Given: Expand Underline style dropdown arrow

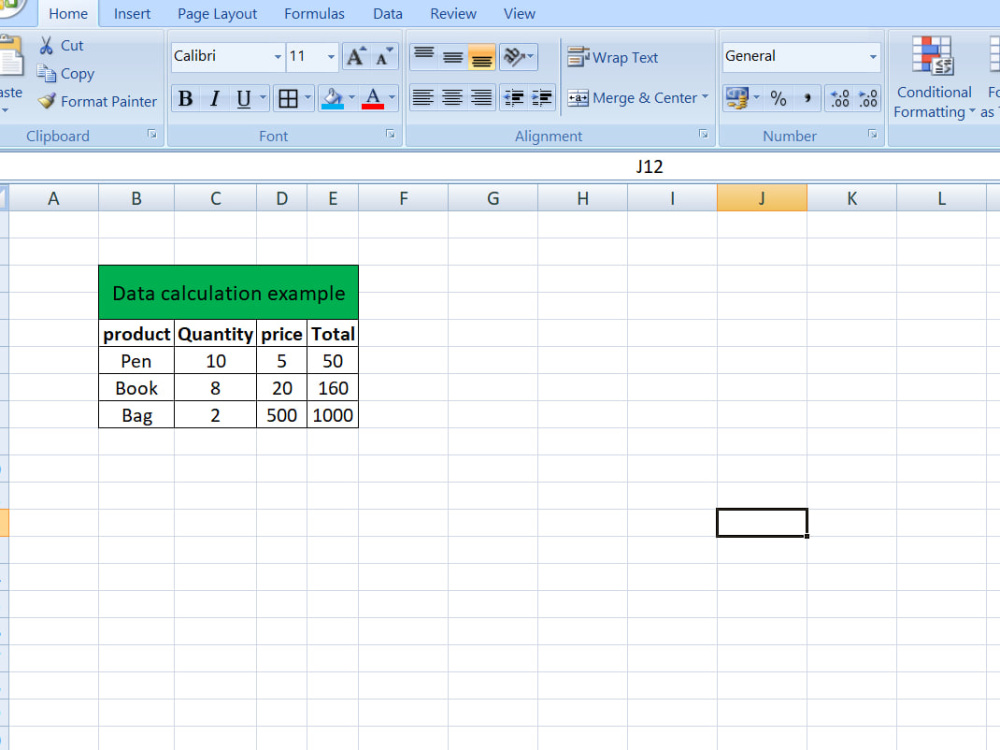Looking at the screenshot, I should click(263, 98).
